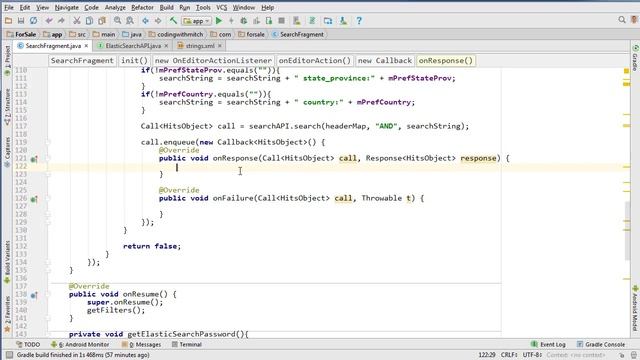Open file with the folder toolbar icon

pyautogui.click(x=8, y=20)
